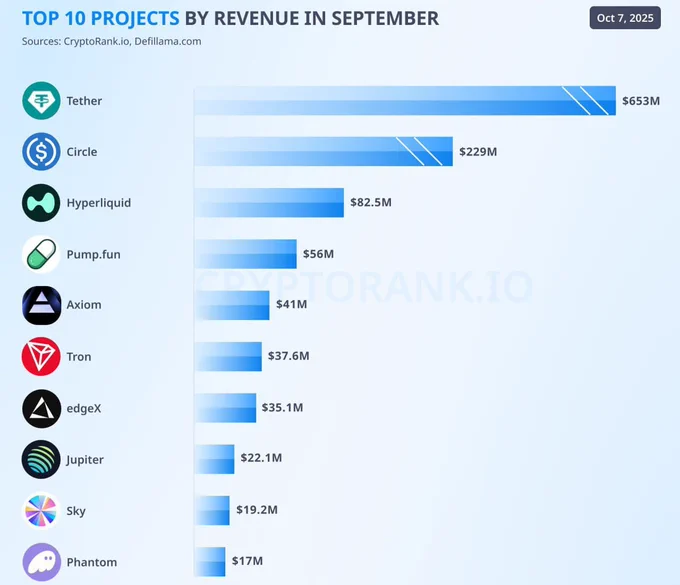Click the Circle revenue bar

pos(324,151)
